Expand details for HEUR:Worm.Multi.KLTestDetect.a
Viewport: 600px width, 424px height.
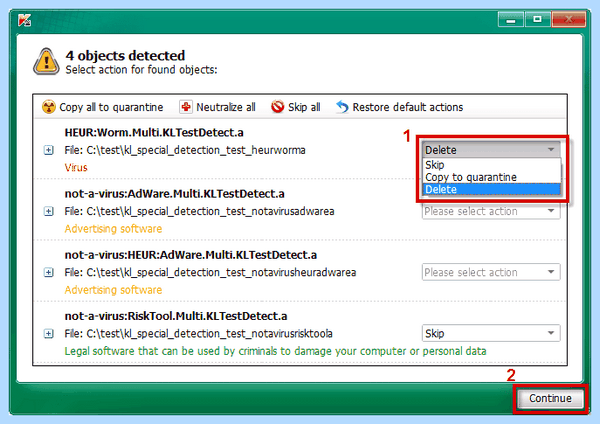coord(49,150)
